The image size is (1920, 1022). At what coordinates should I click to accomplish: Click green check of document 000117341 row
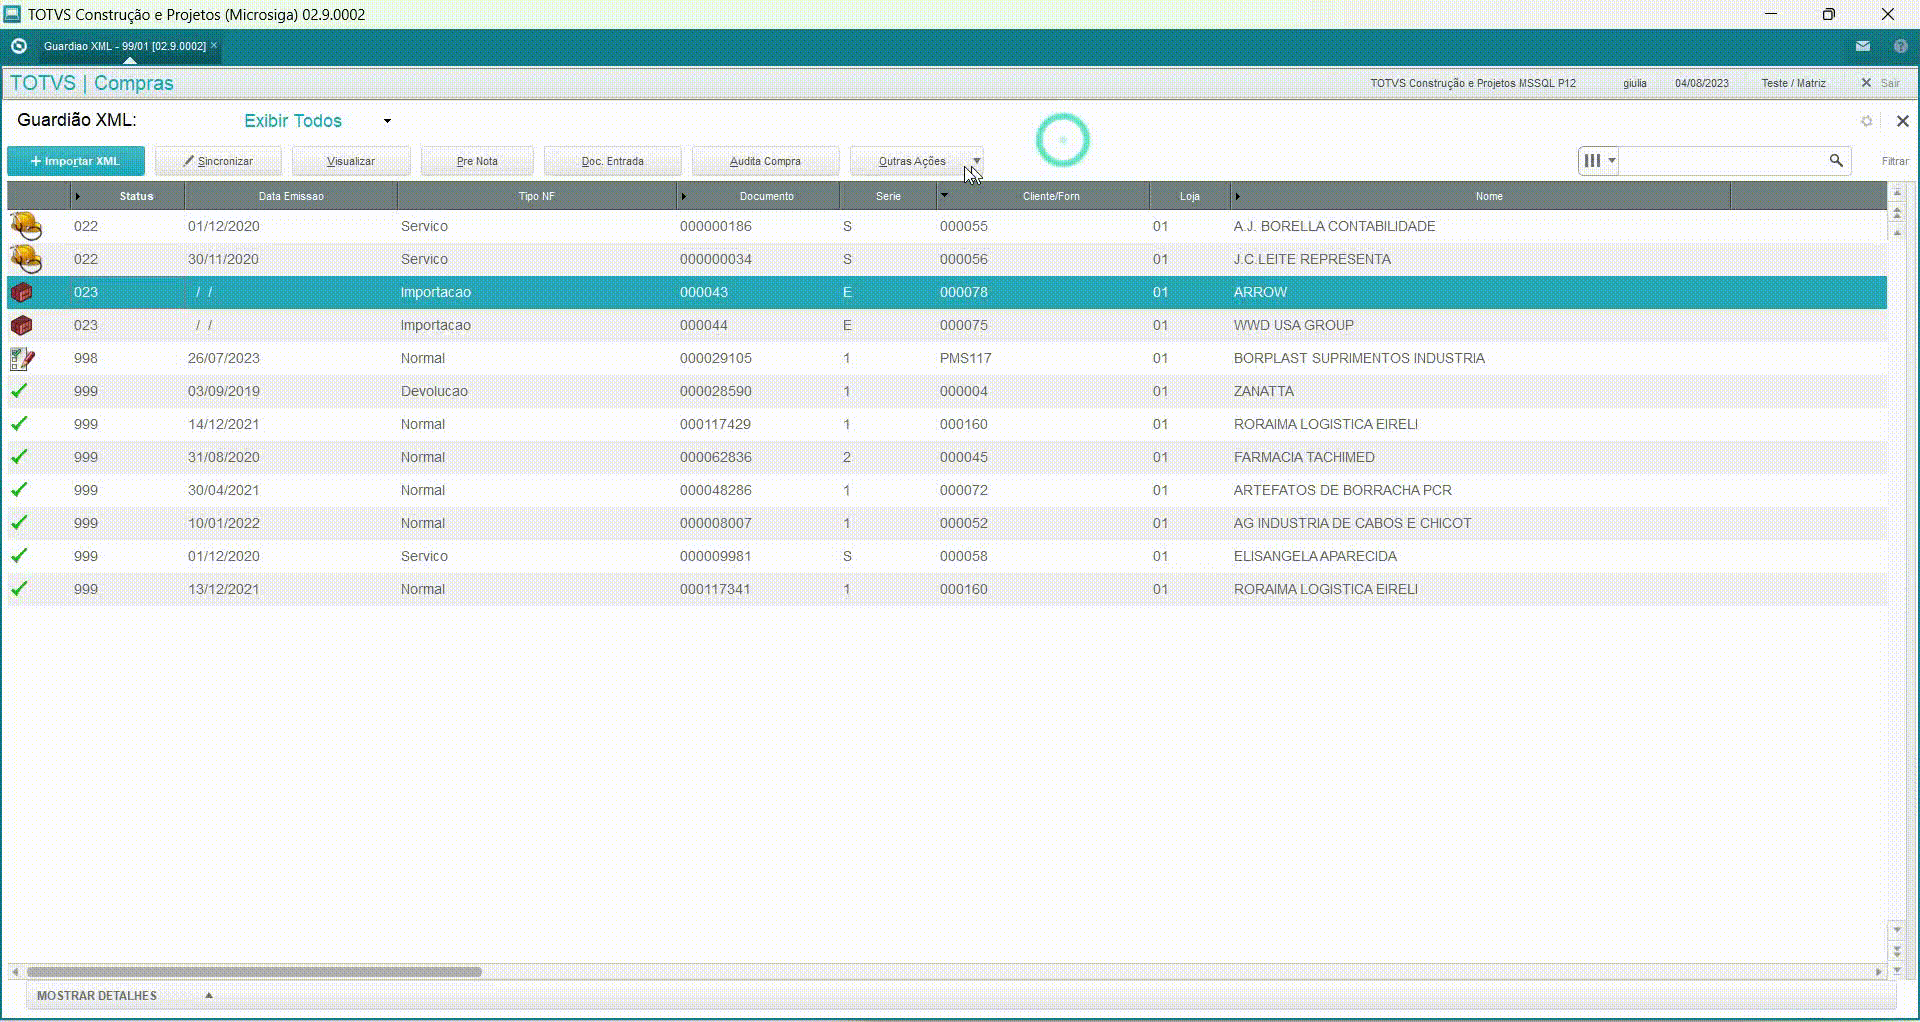click(19, 589)
